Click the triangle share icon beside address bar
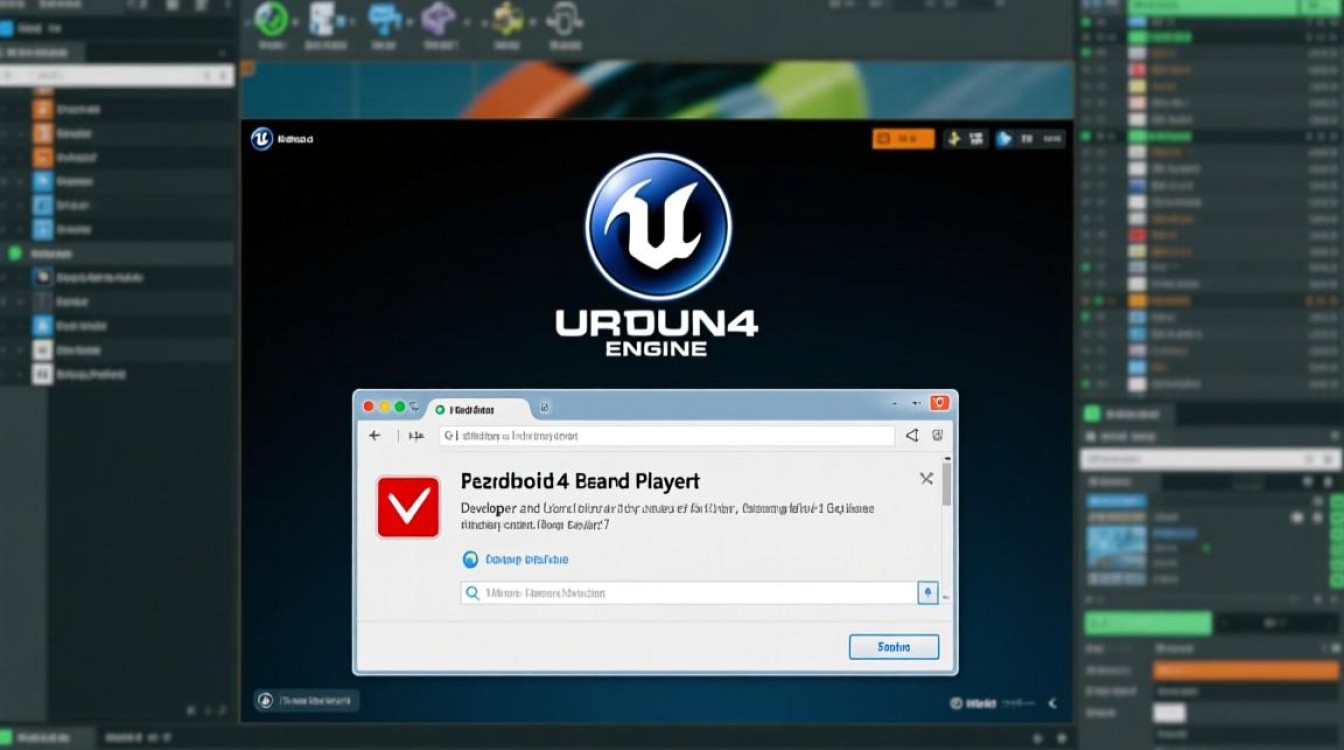The width and height of the screenshot is (1344, 750). coord(912,436)
